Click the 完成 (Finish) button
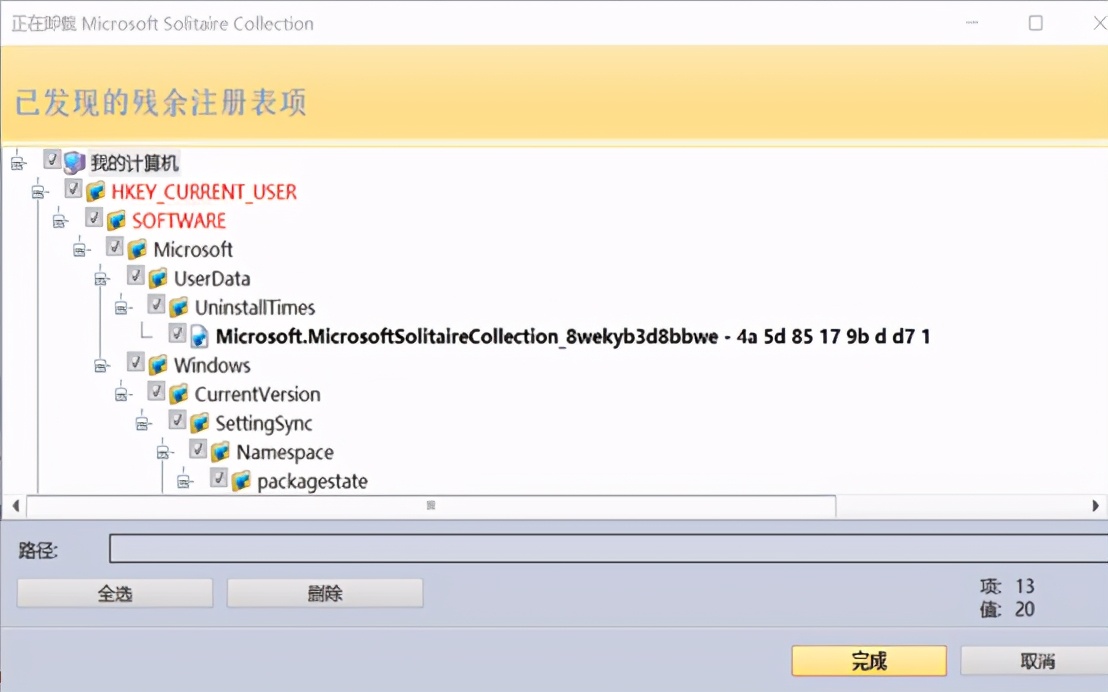Image resolution: width=1108 pixels, height=692 pixels. click(x=869, y=661)
